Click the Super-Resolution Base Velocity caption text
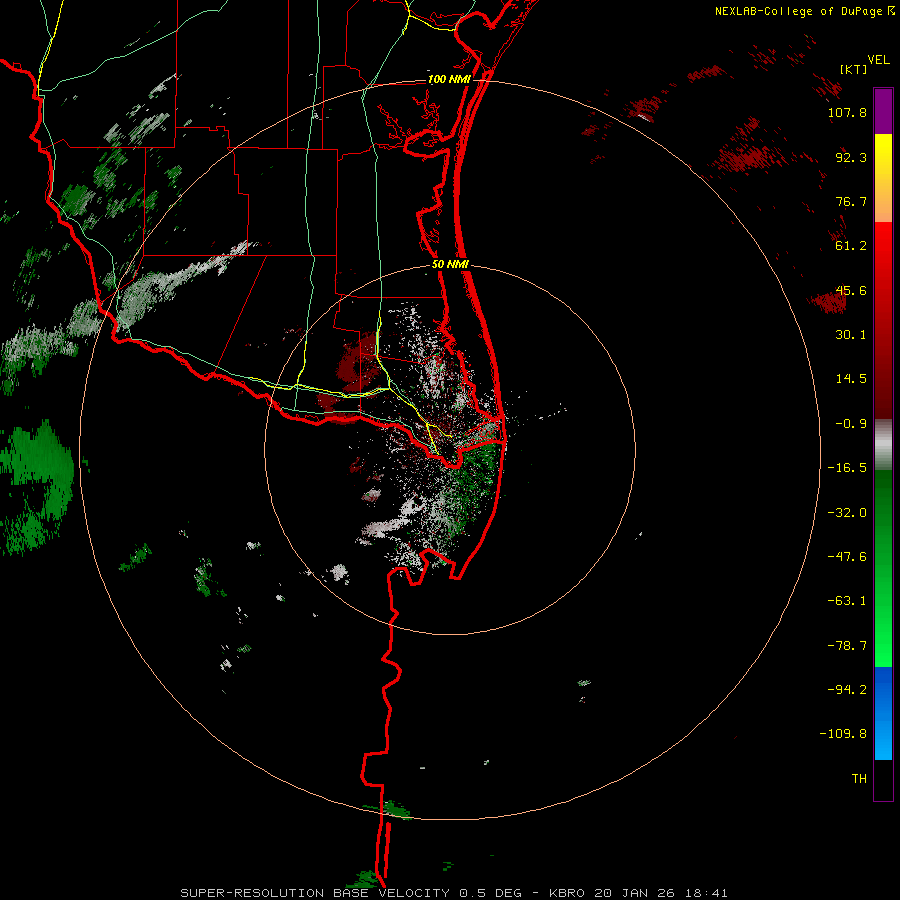 [454, 893]
